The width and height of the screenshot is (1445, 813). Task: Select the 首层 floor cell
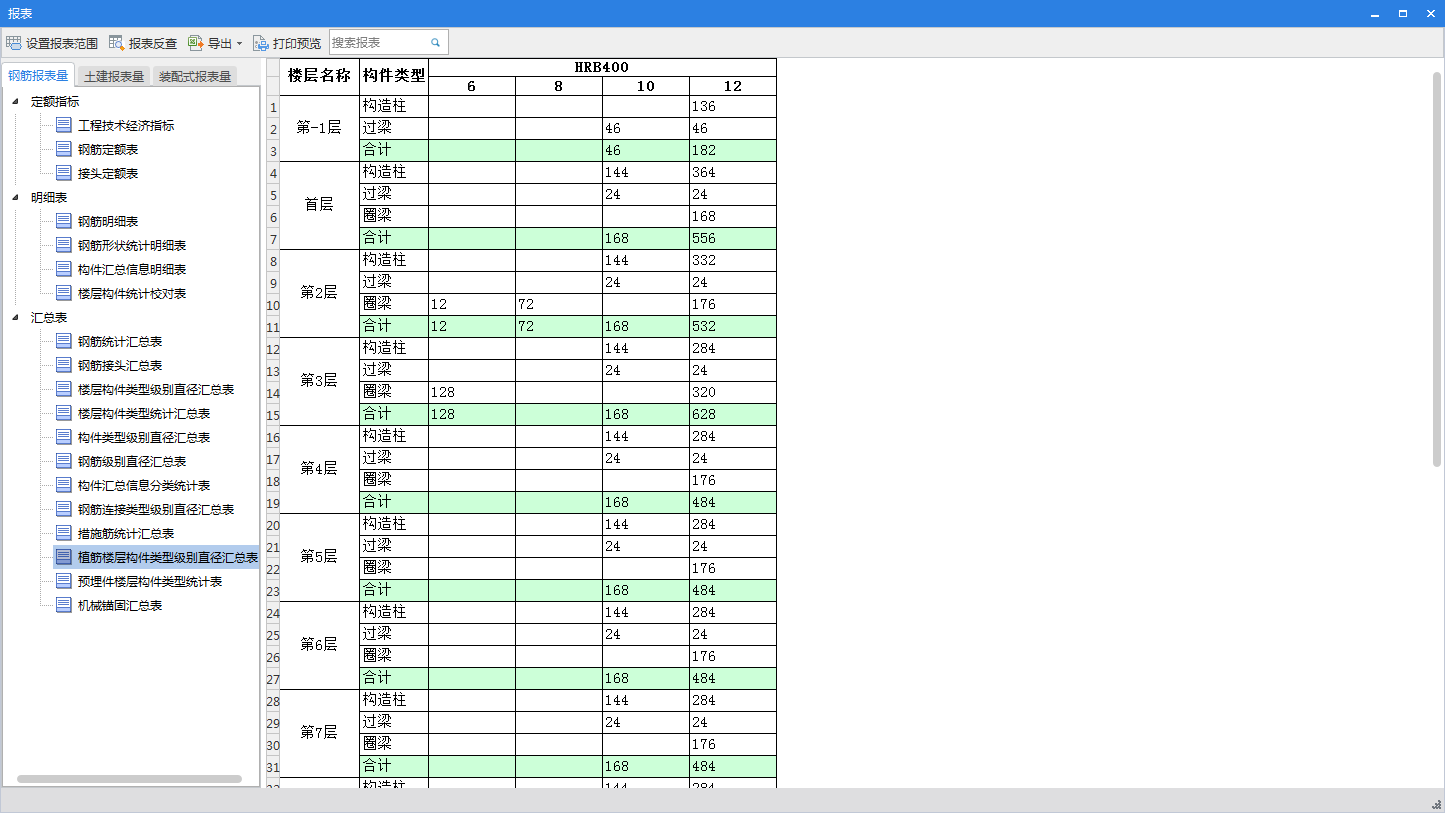319,205
